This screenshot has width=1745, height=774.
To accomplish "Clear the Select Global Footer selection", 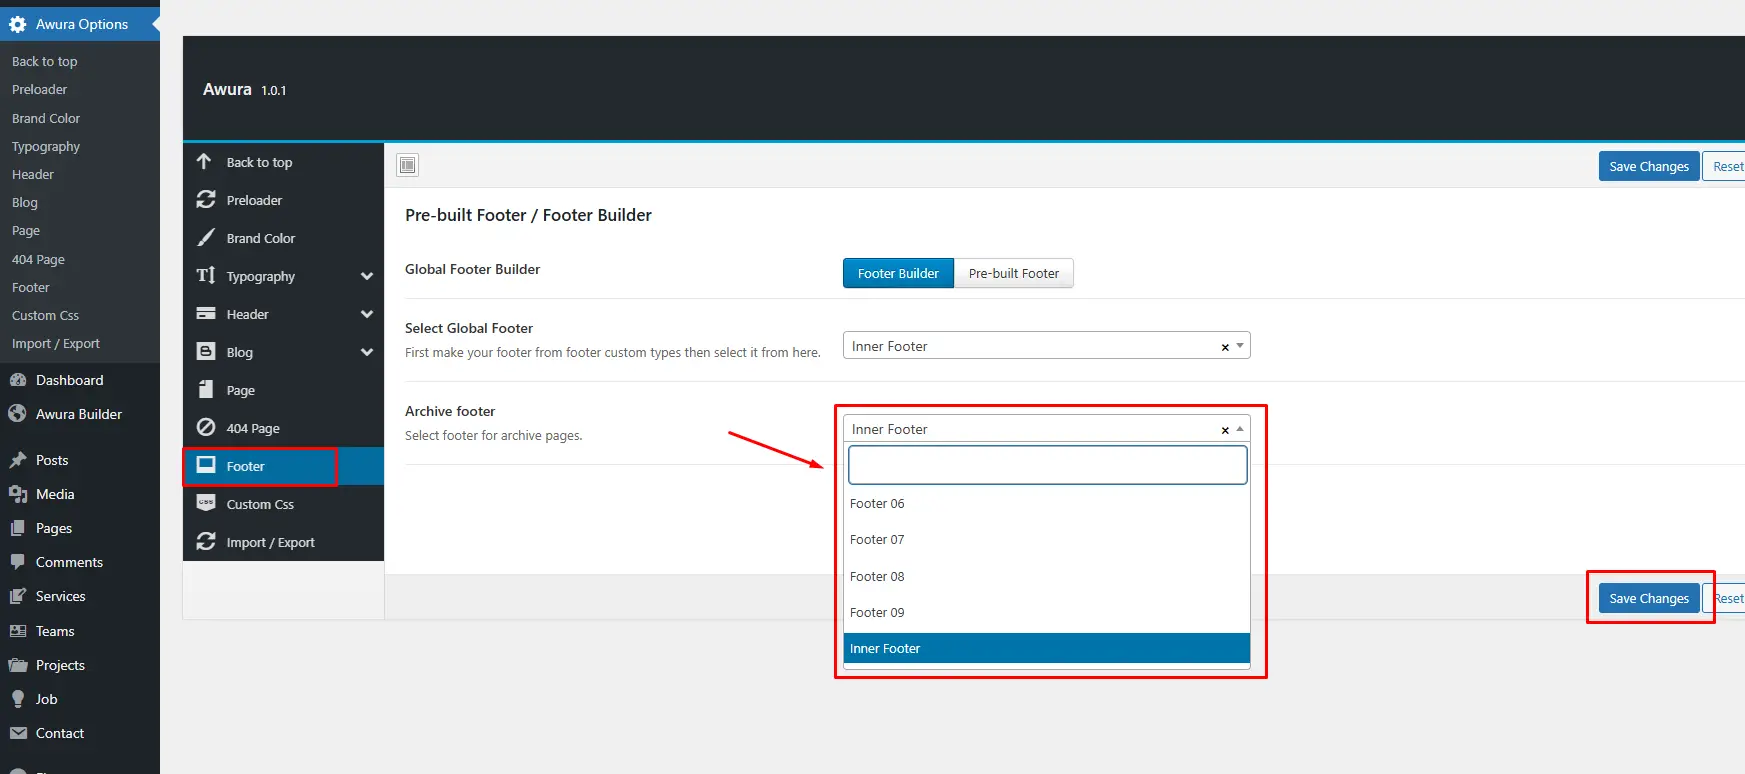I will (x=1225, y=347).
